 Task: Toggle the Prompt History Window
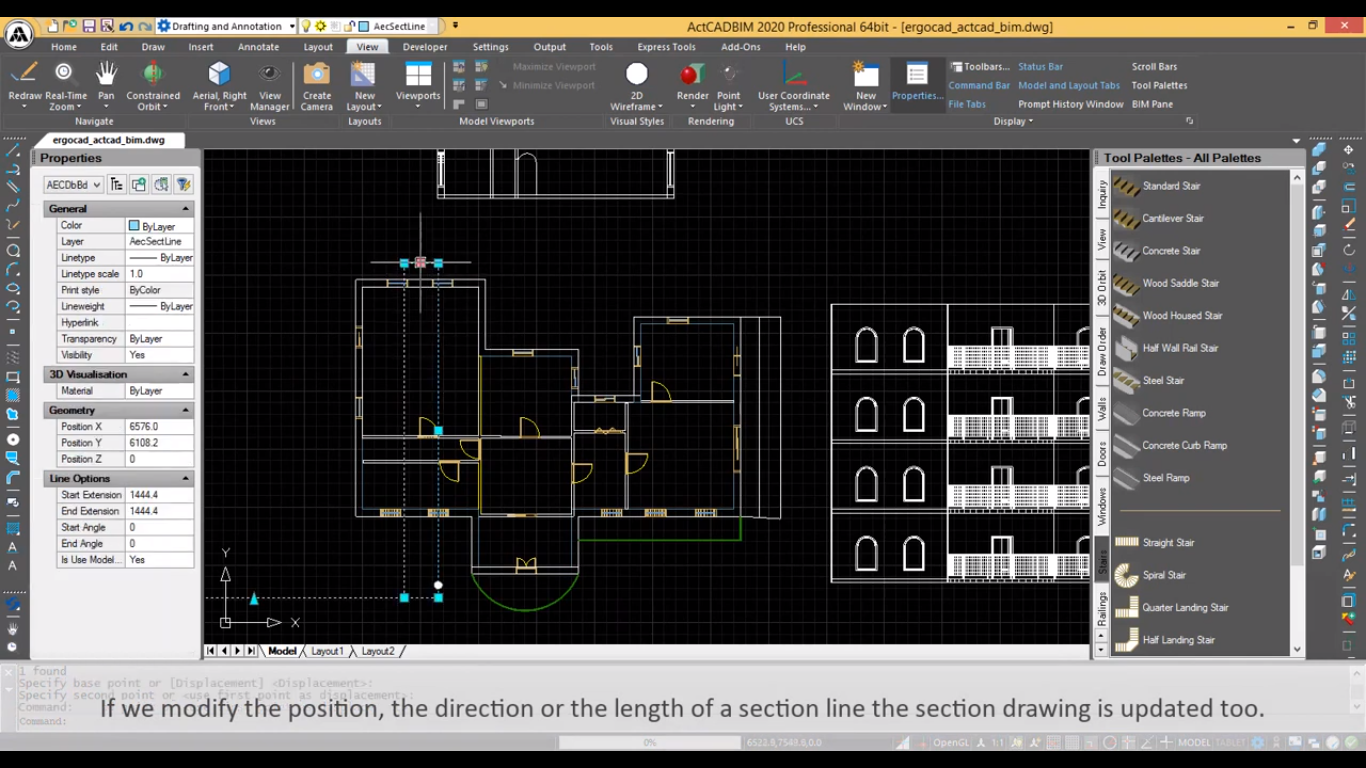pyautogui.click(x=1071, y=104)
